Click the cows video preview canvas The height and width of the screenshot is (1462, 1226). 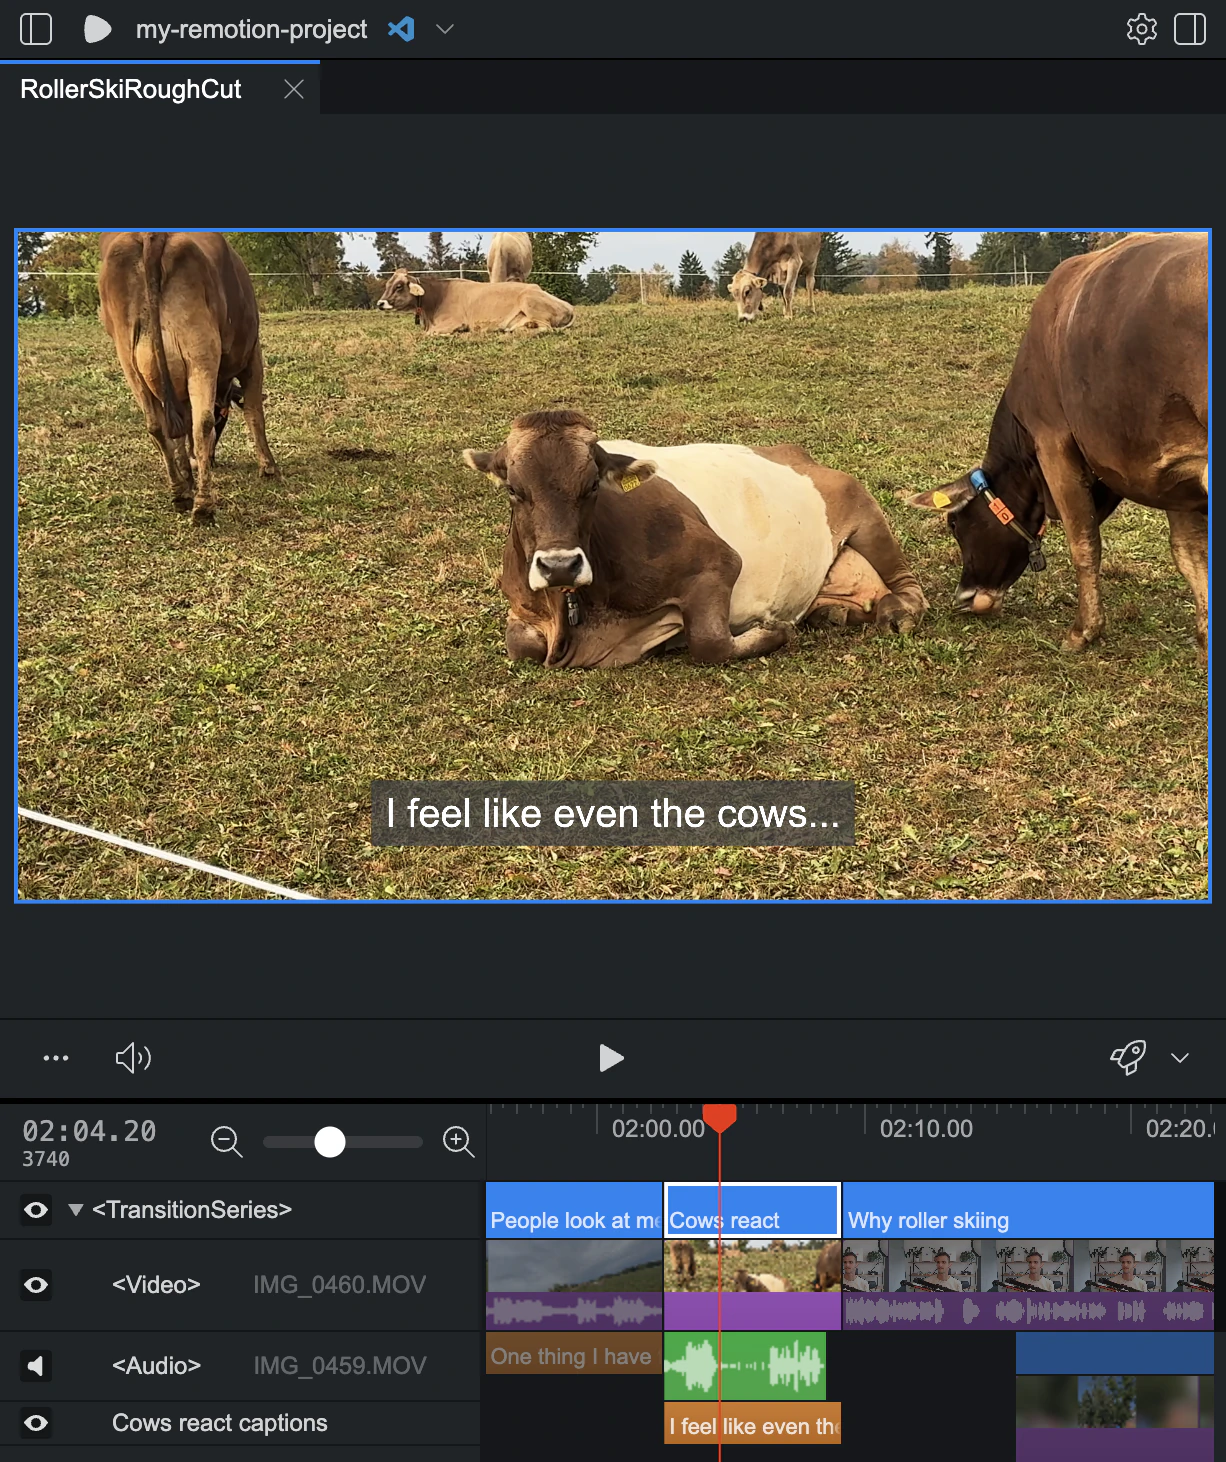pyautogui.click(x=613, y=566)
